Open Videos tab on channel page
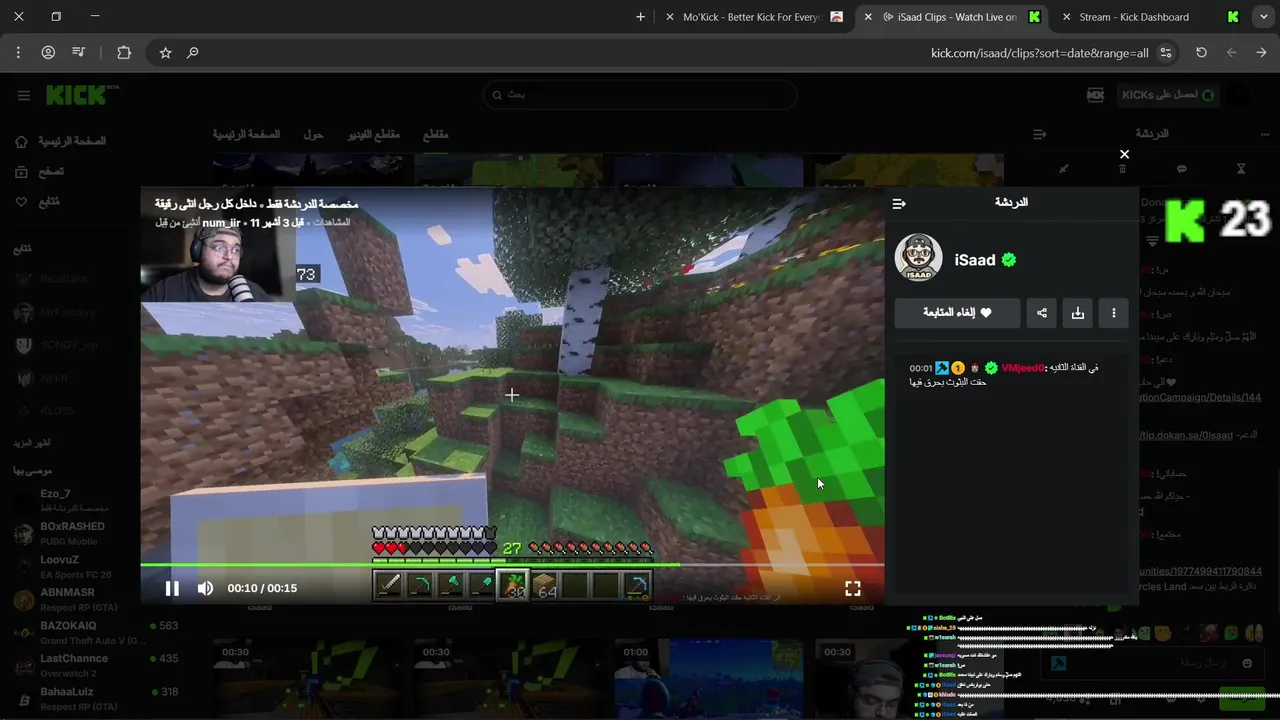1280x720 pixels. 374,134
